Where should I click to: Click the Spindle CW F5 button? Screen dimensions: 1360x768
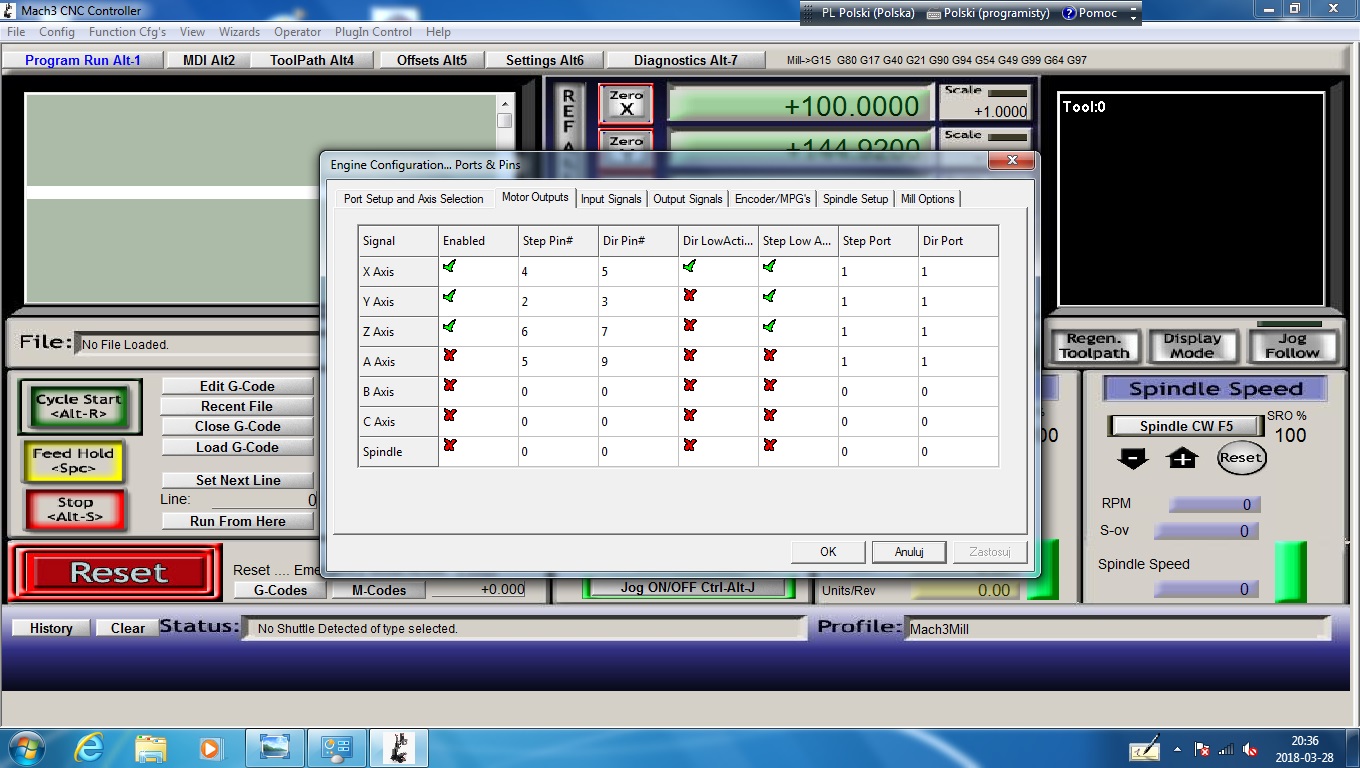click(x=1186, y=426)
